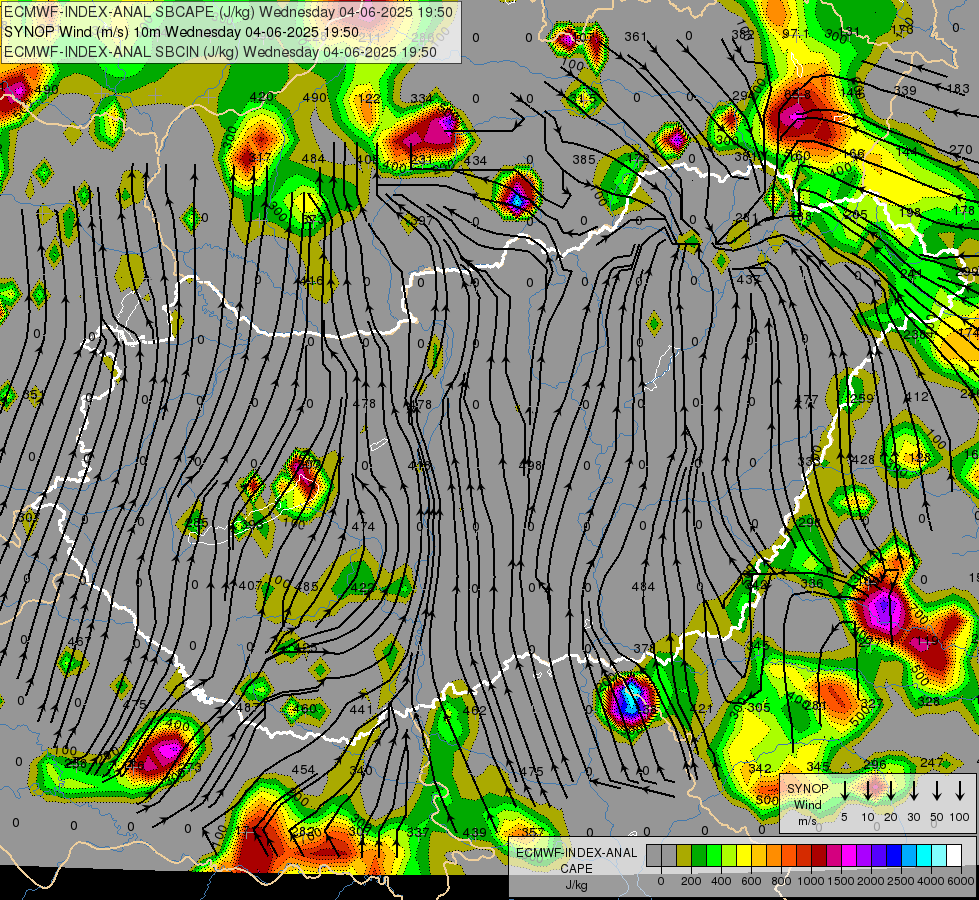Click the station value 428 on map

pyautogui.click(x=863, y=460)
